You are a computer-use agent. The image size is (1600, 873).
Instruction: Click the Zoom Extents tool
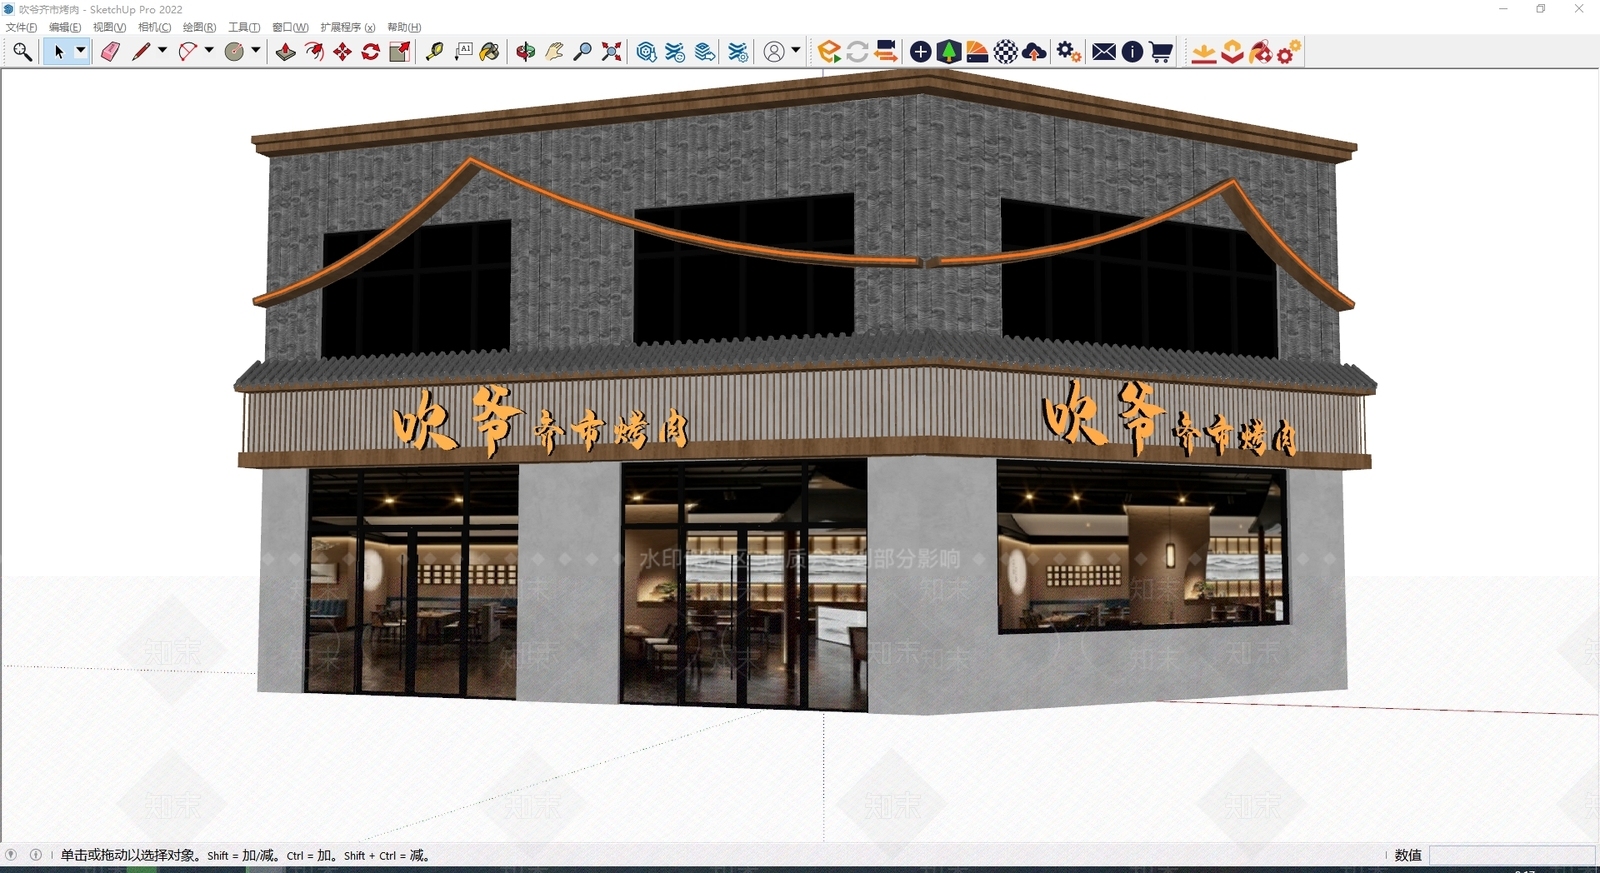click(x=612, y=52)
